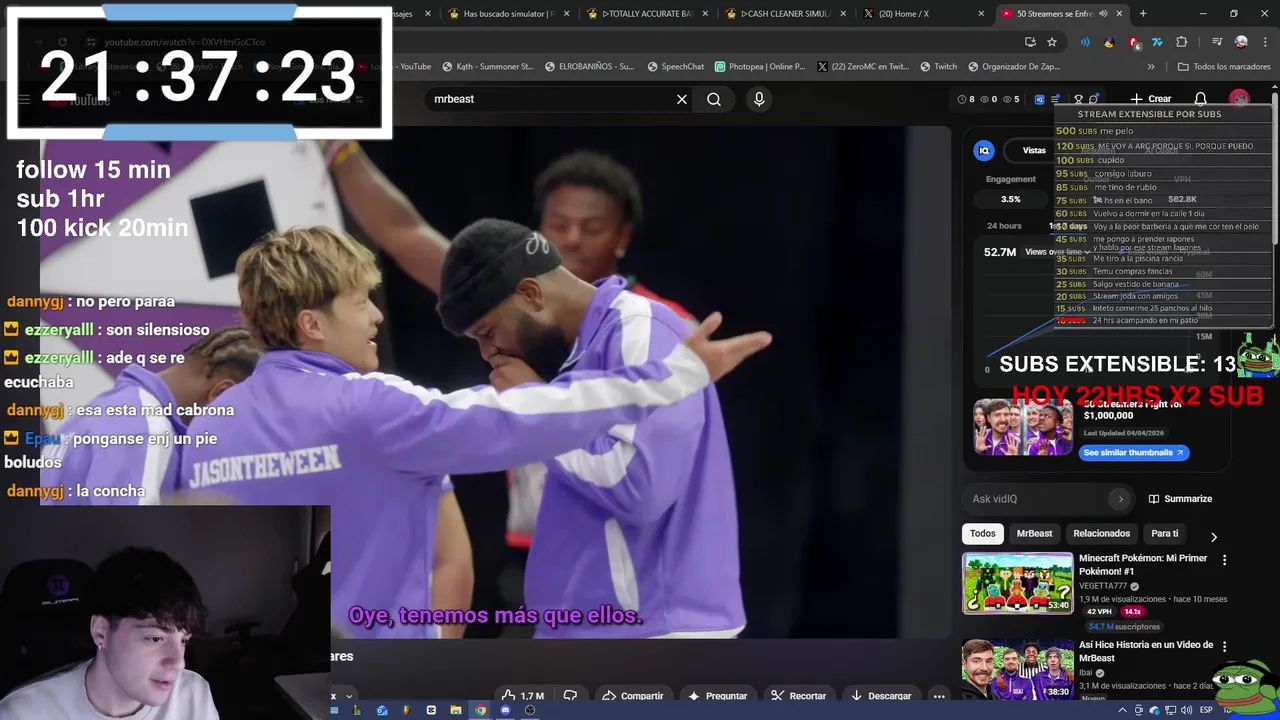Open OBS Studio from taskbar
This screenshot has width=1280, height=720.
[530, 710]
